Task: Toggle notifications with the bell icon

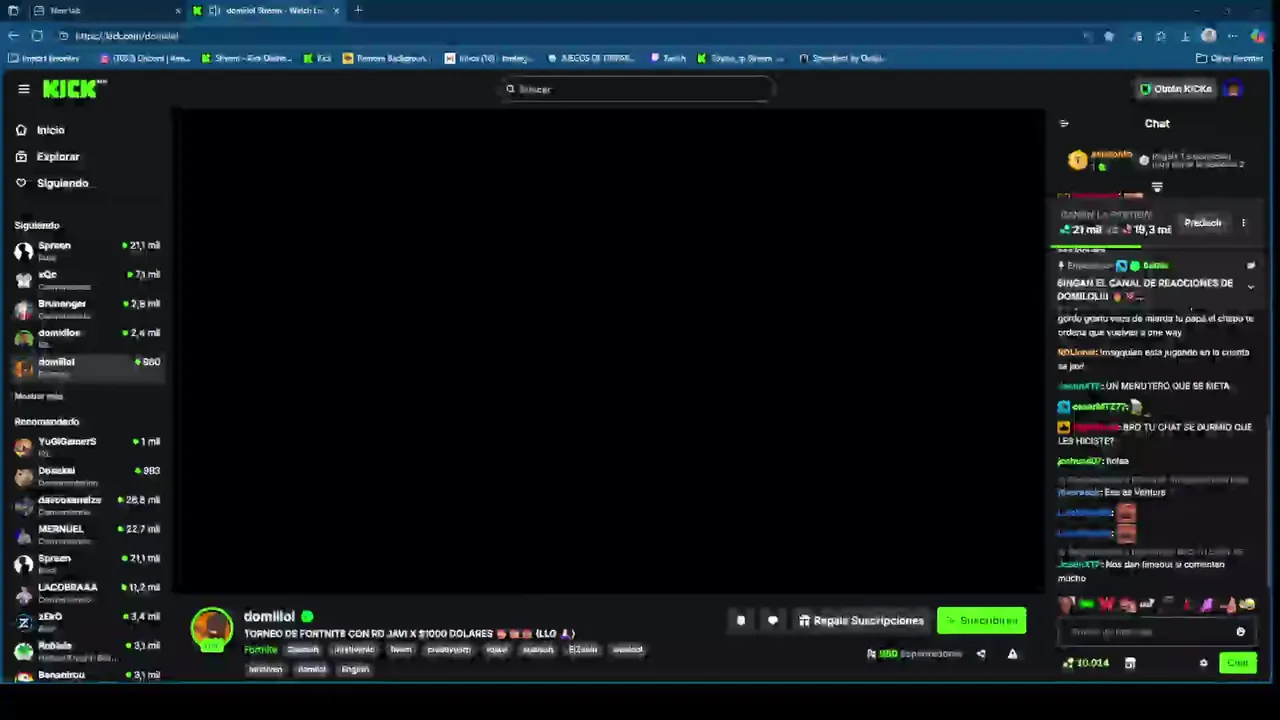Action: coord(740,621)
